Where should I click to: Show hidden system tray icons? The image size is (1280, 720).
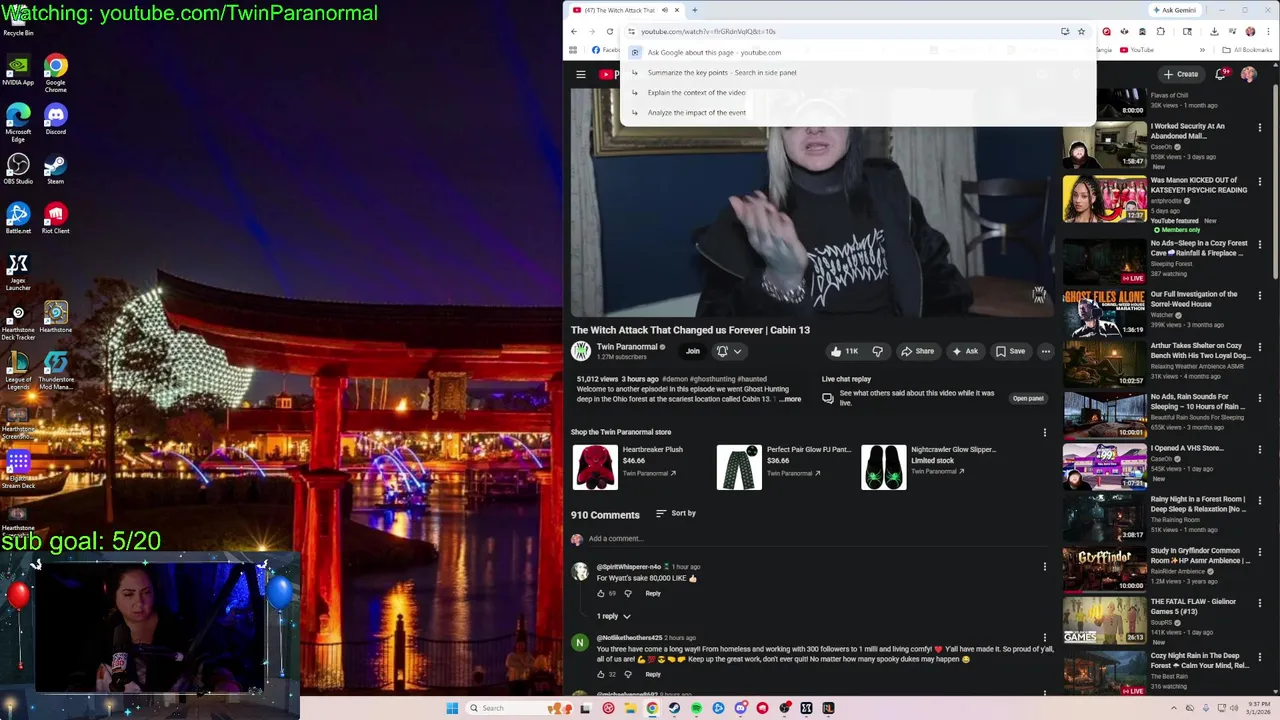point(1175,708)
